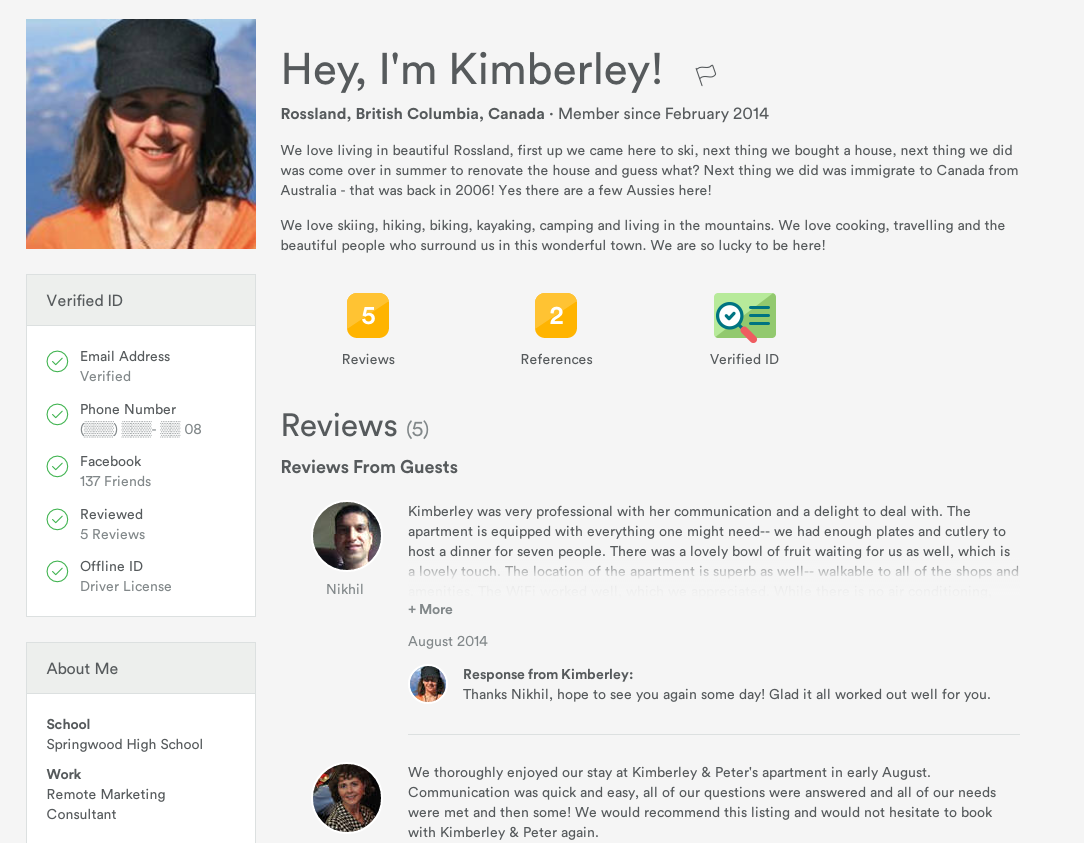The height and width of the screenshot is (843, 1084).
Task: Click the Verified ID magnifier badge icon
Action: [x=744, y=317]
